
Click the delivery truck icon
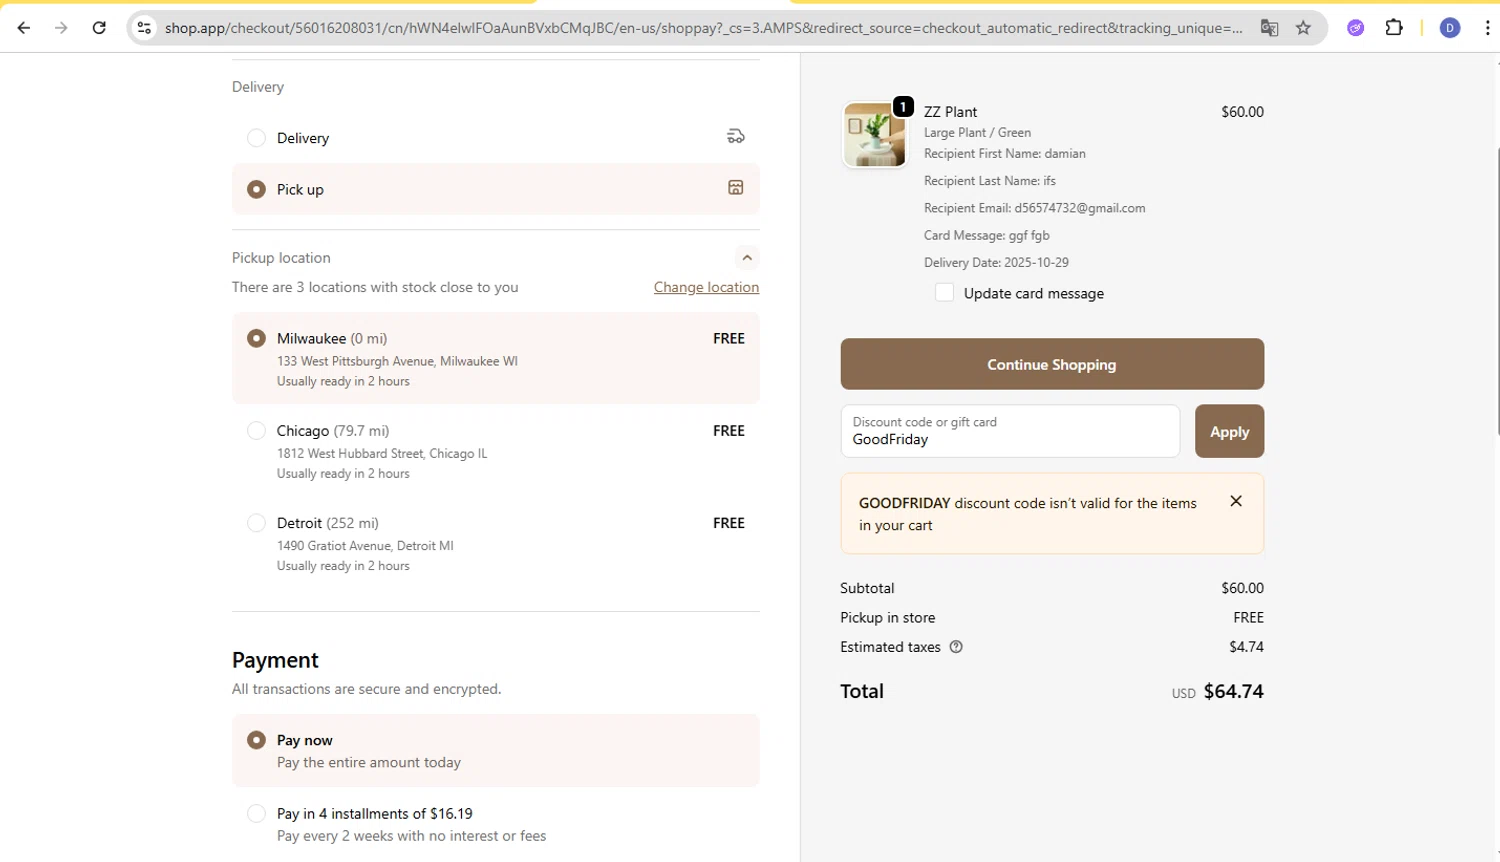[x=736, y=136]
